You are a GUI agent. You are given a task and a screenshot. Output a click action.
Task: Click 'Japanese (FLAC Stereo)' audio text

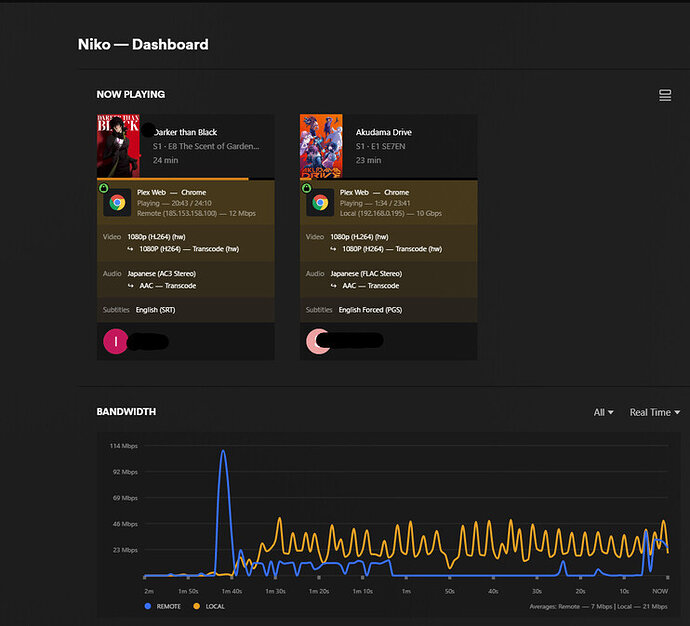click(x=366, y=274)
